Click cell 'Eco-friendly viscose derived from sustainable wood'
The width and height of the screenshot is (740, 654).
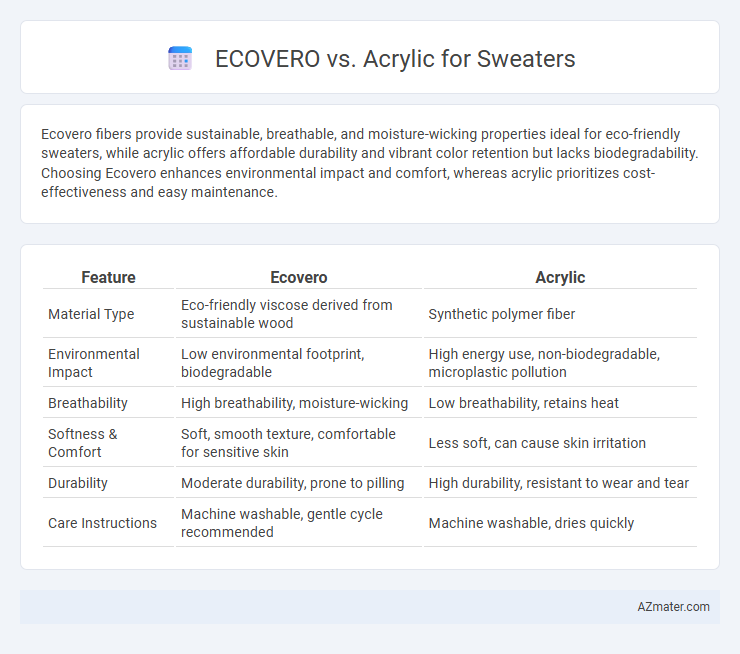pos(298,314)
